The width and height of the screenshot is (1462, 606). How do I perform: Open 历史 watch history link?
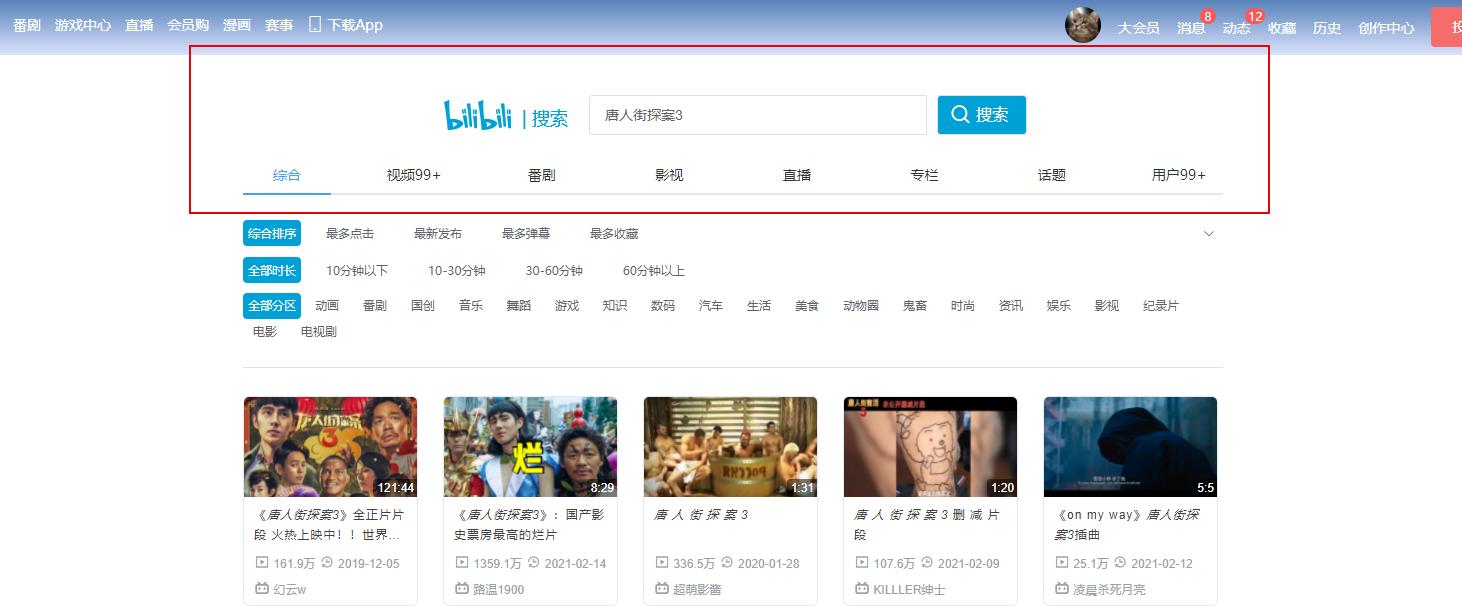click(1327, 28)
